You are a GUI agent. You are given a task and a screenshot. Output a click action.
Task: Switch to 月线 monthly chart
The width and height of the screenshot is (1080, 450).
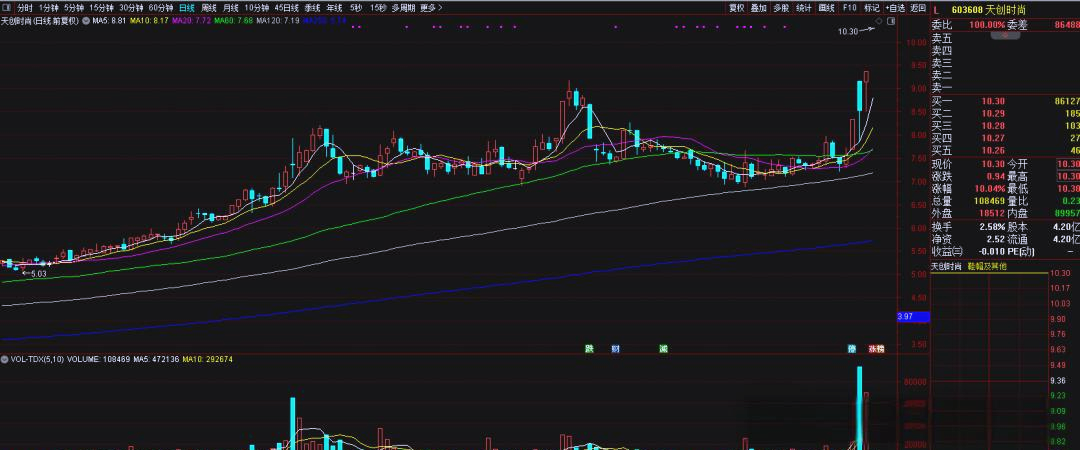click(x=230, y=8)
